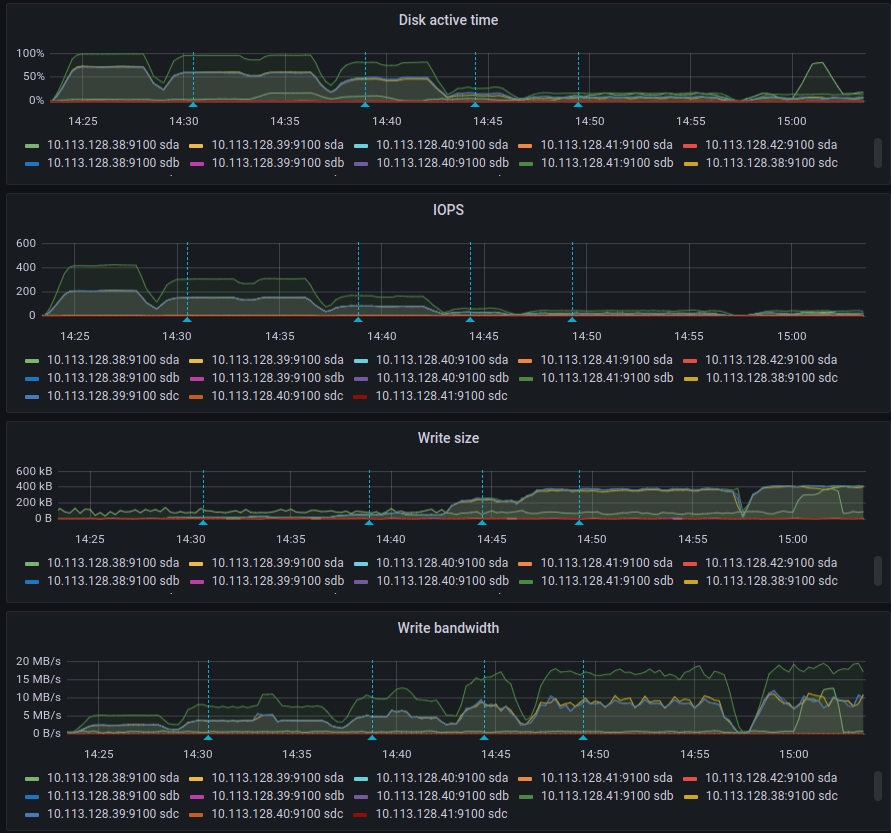The height and width of the screenshot is (833, 891).
Task: Click the Disk active time legend scrollbar
Action: pyautogui.click(x=878, y=153)
